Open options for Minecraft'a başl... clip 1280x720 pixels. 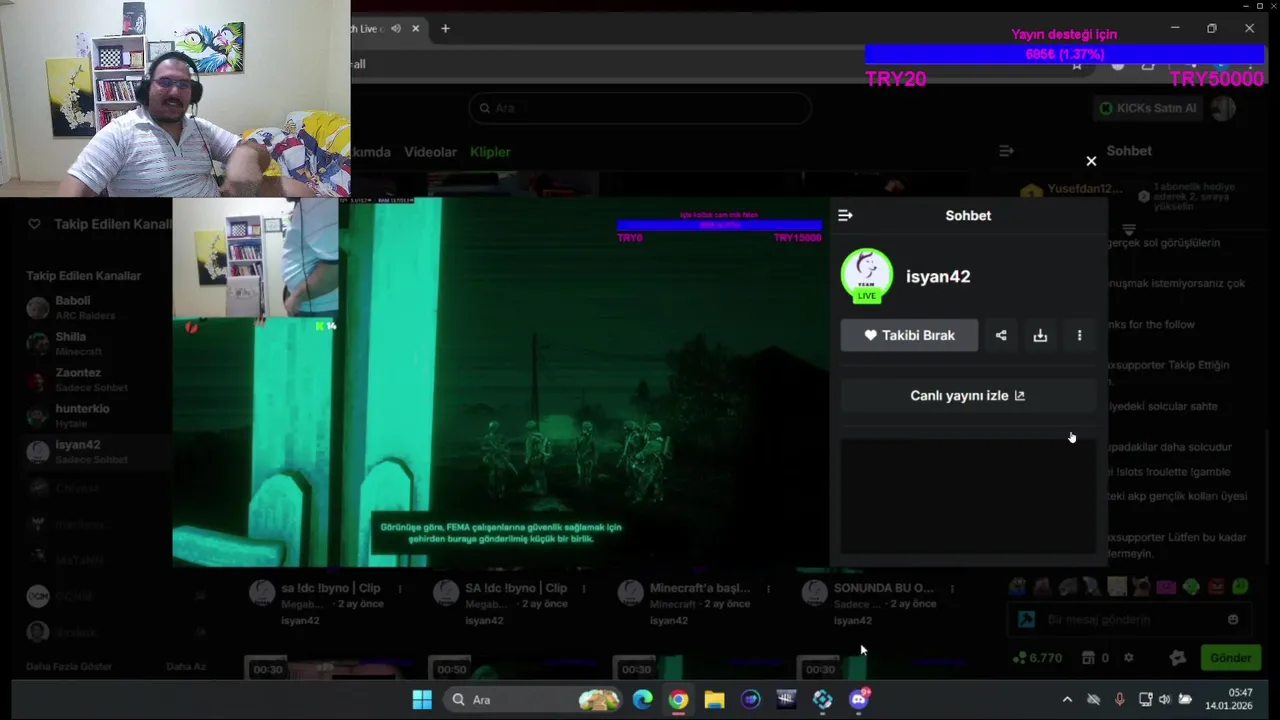click(768, 589)
